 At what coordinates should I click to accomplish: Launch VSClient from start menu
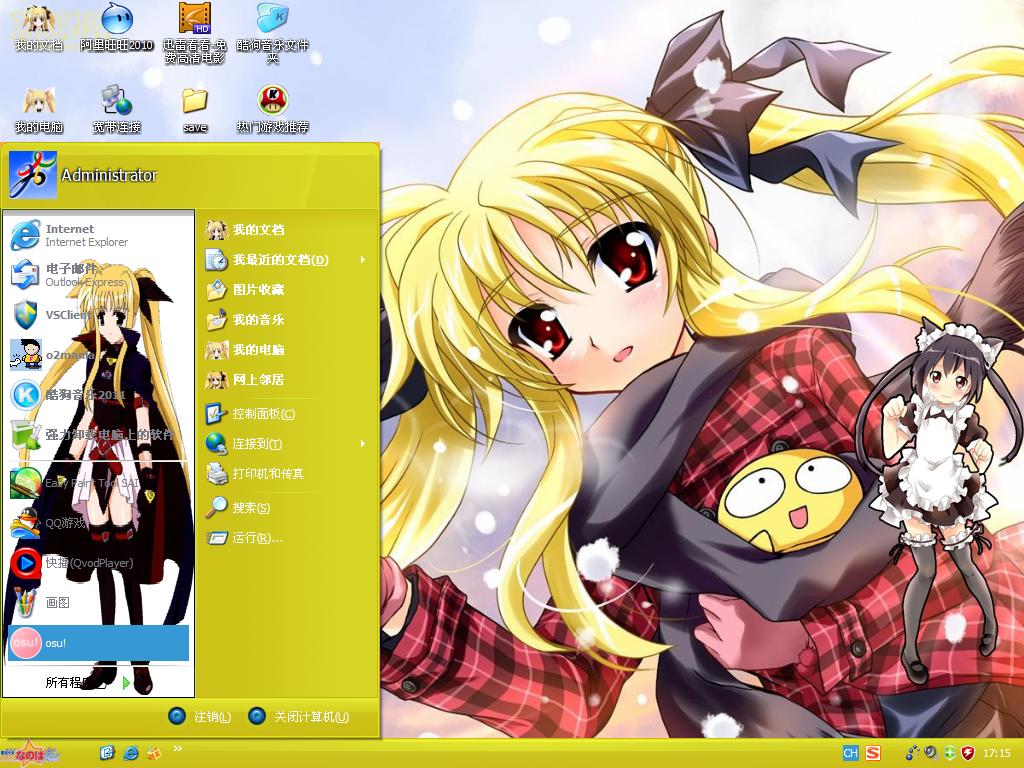coord(98,315)
